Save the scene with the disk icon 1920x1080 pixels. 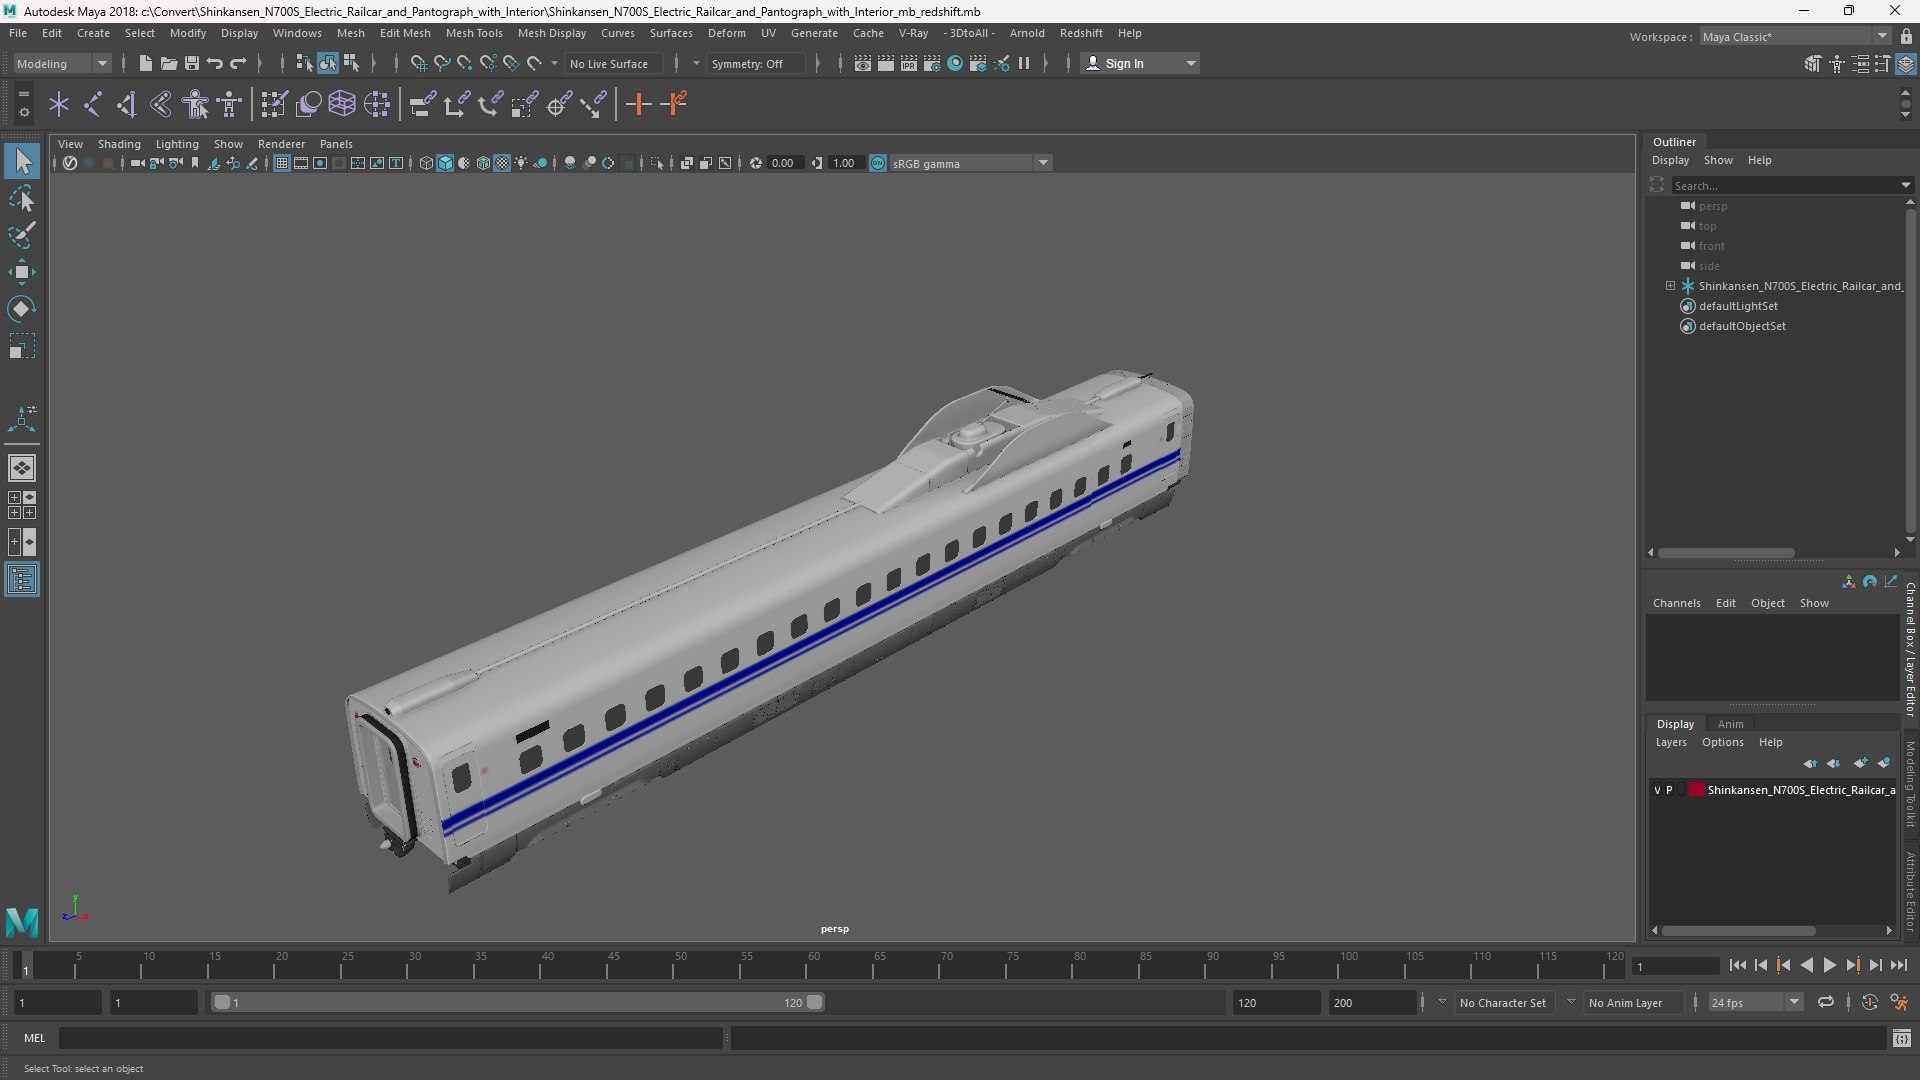pos(191,63)
